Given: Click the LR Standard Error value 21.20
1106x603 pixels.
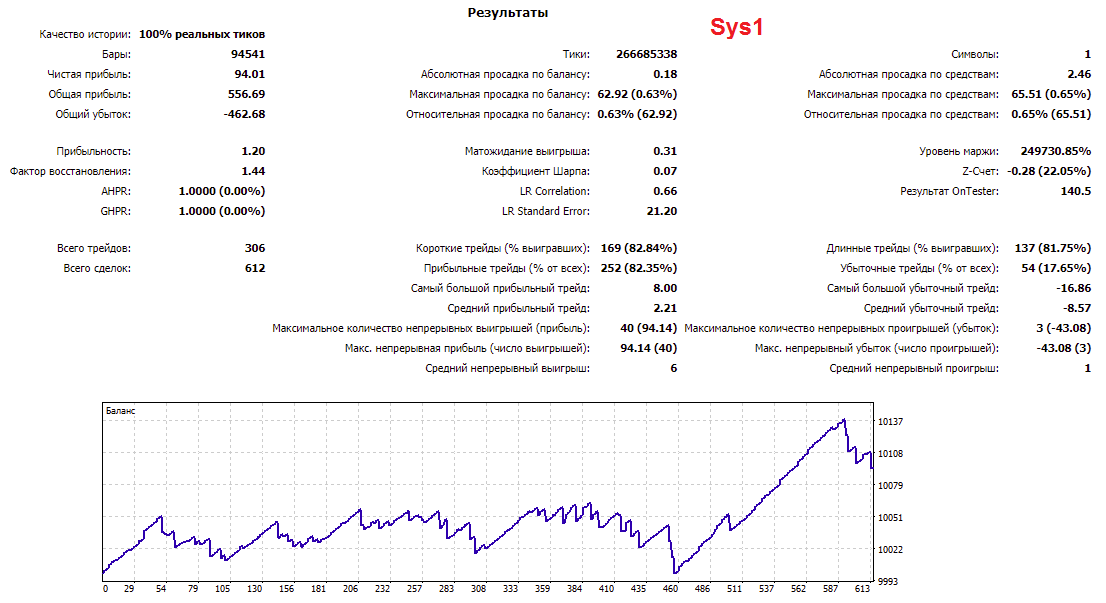Looking at the screenshot, I should point(662,211).
